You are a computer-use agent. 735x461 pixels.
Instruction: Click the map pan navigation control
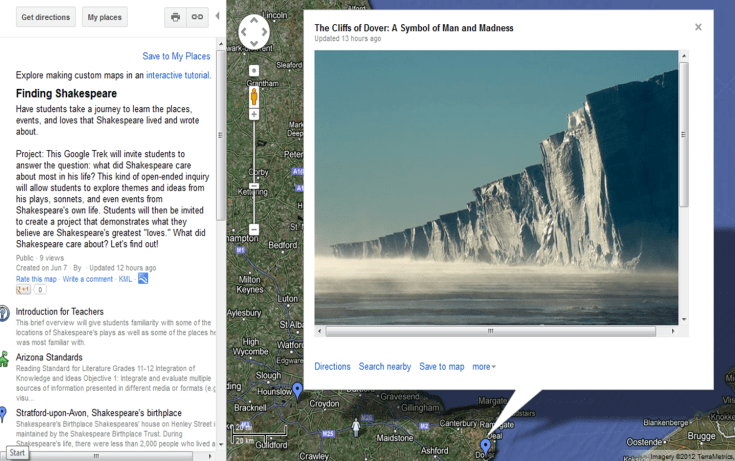coord(254,32)
